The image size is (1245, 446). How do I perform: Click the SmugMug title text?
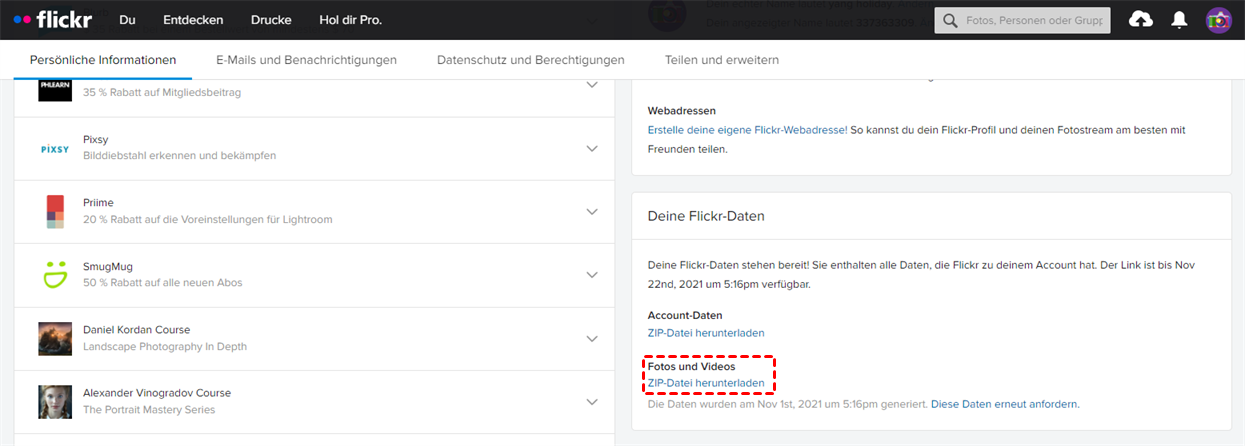[108, 266]
